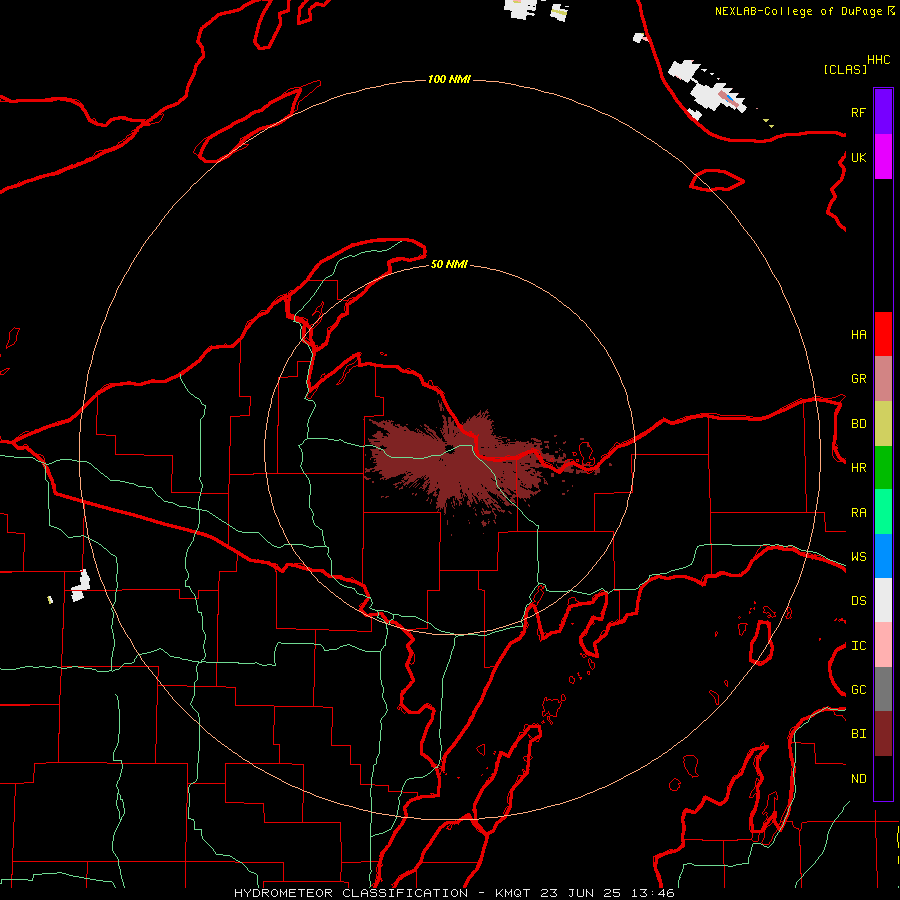The width and height of the screenshot is (900, 900).
Task: Click the 'DS' legend label
Action: (859, 601)
